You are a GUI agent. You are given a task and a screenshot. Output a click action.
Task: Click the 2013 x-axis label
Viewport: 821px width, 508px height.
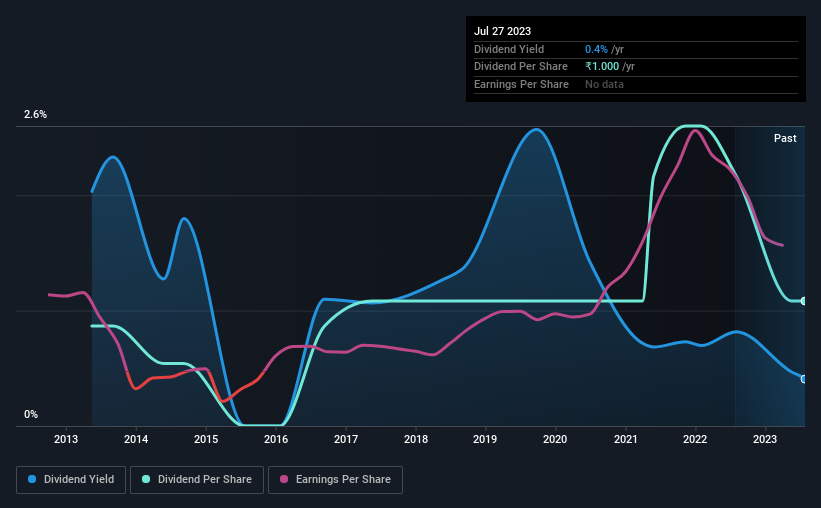pos(66,439)
